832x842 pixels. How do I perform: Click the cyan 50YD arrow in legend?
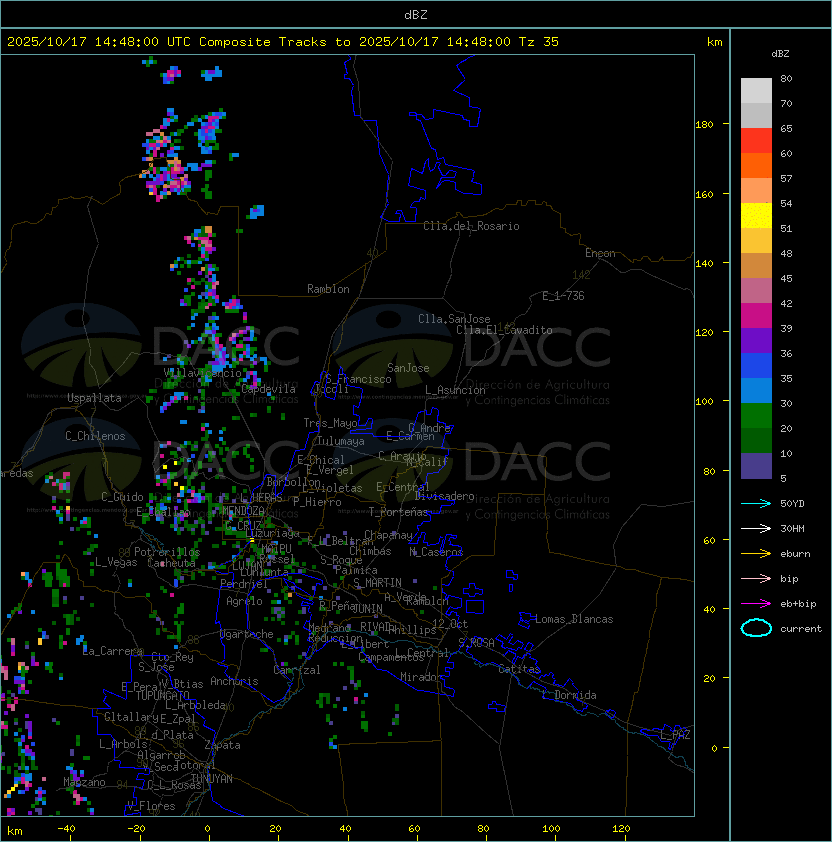(756, 503)
